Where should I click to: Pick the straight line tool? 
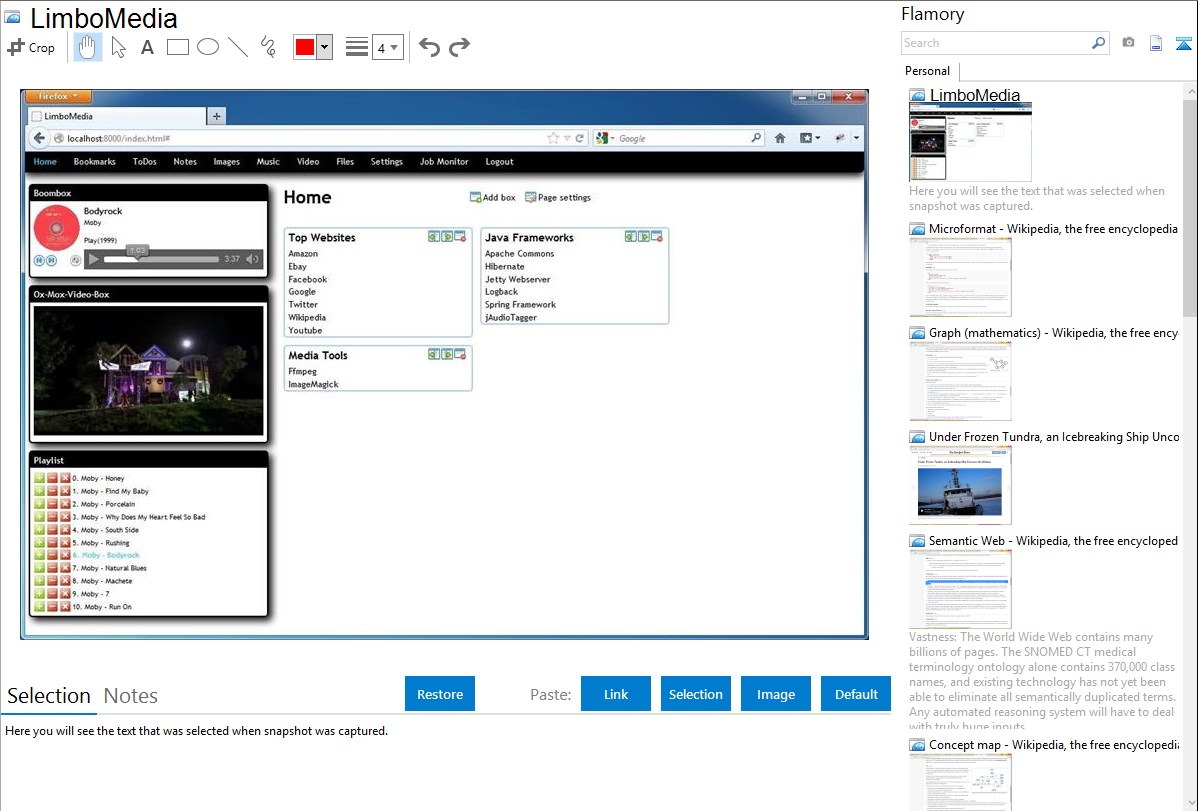point(238,47)
